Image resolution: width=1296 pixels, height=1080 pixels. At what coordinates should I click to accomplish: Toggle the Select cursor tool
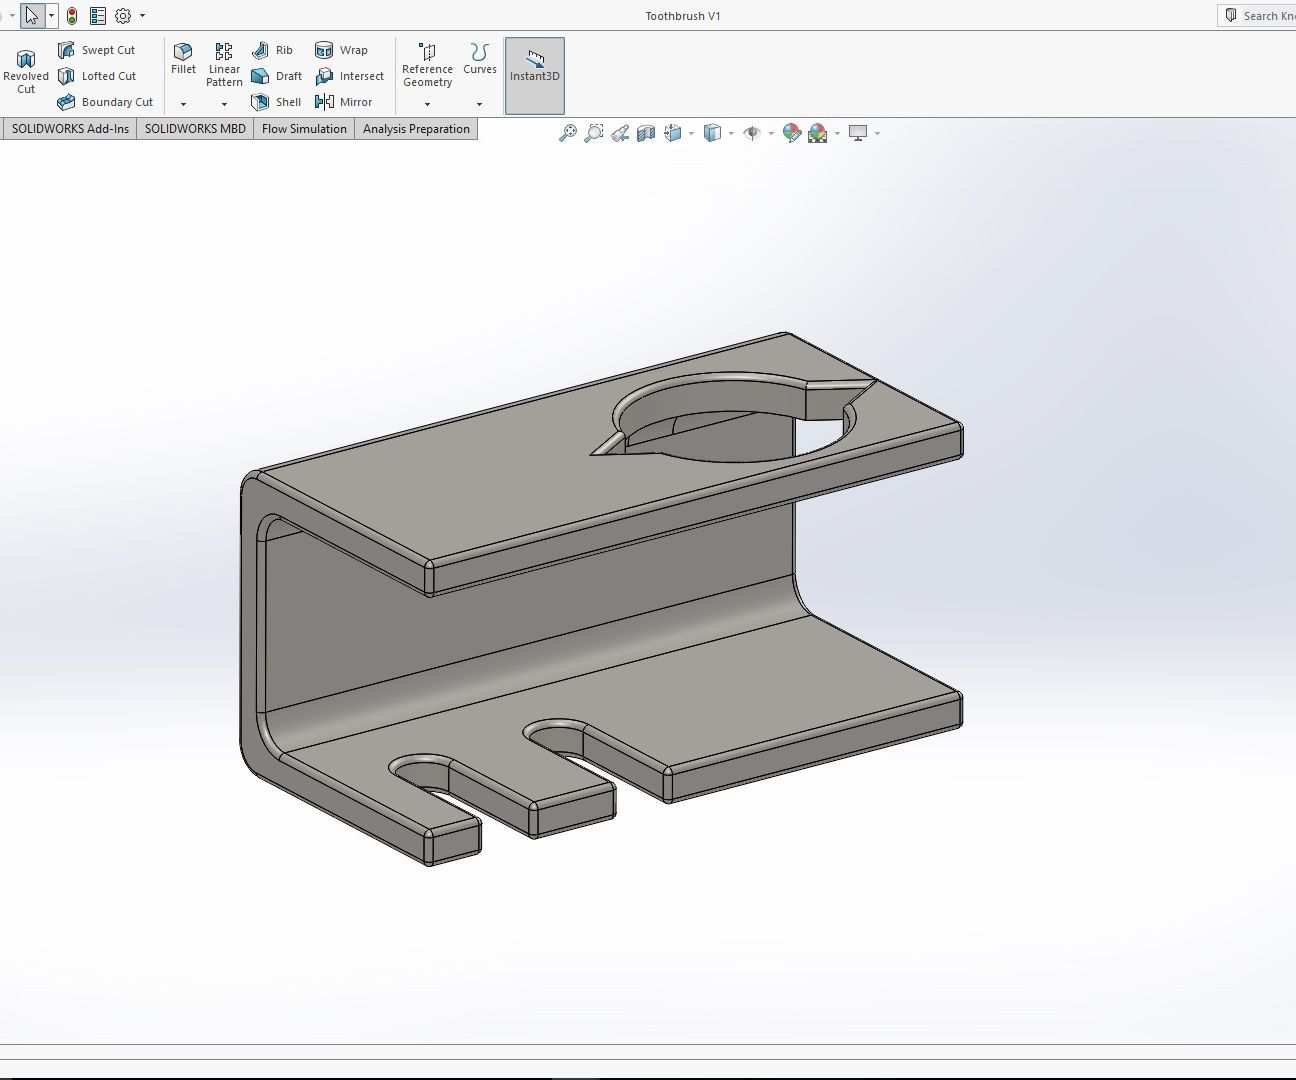32,16
